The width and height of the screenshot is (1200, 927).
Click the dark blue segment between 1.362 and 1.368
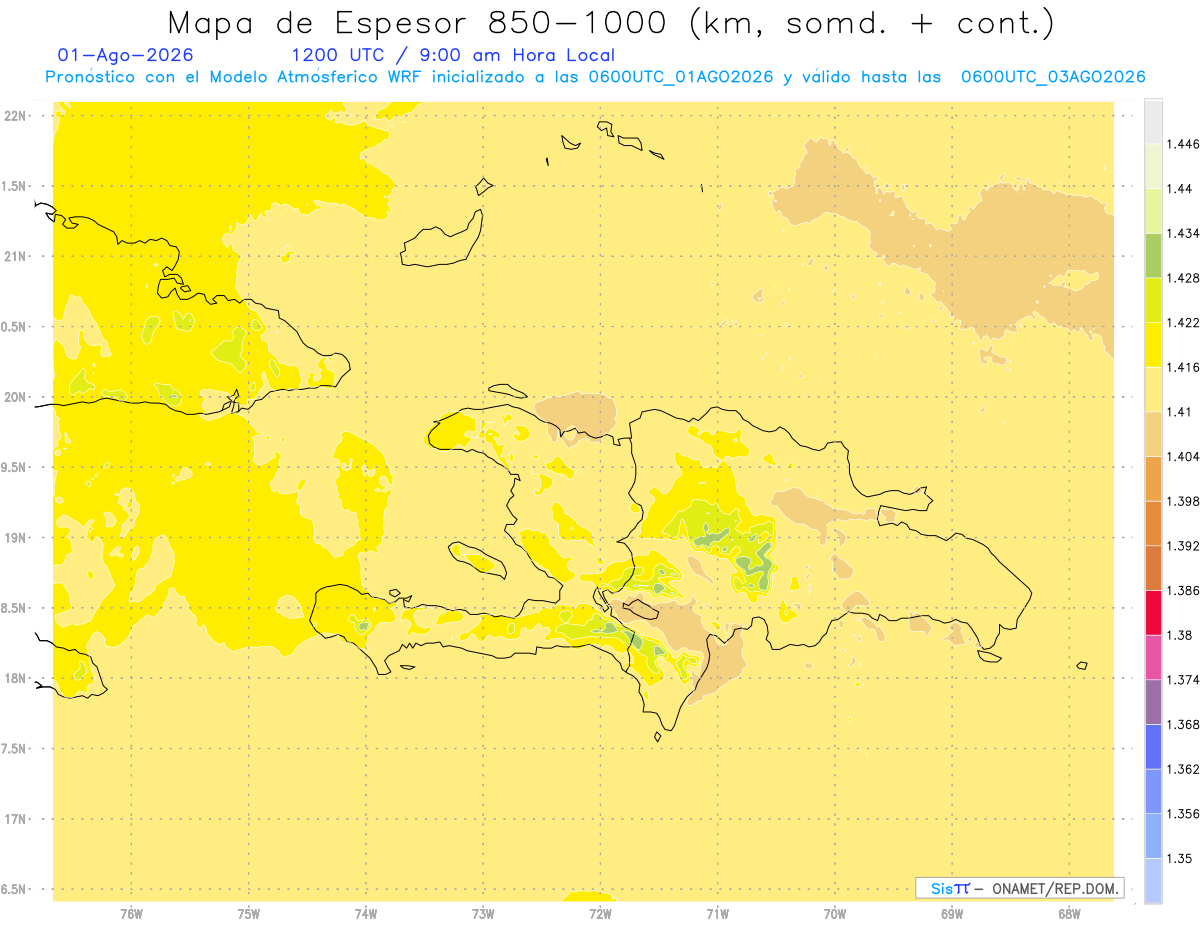click(x=1154, y=746)
